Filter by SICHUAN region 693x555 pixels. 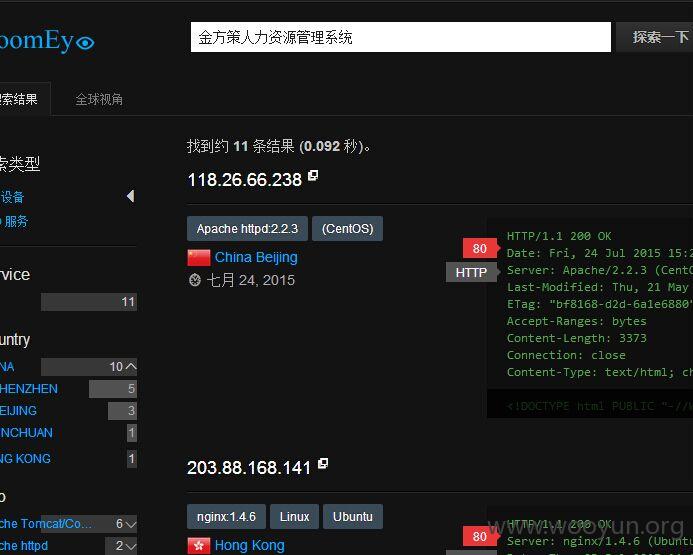[26, 433]
